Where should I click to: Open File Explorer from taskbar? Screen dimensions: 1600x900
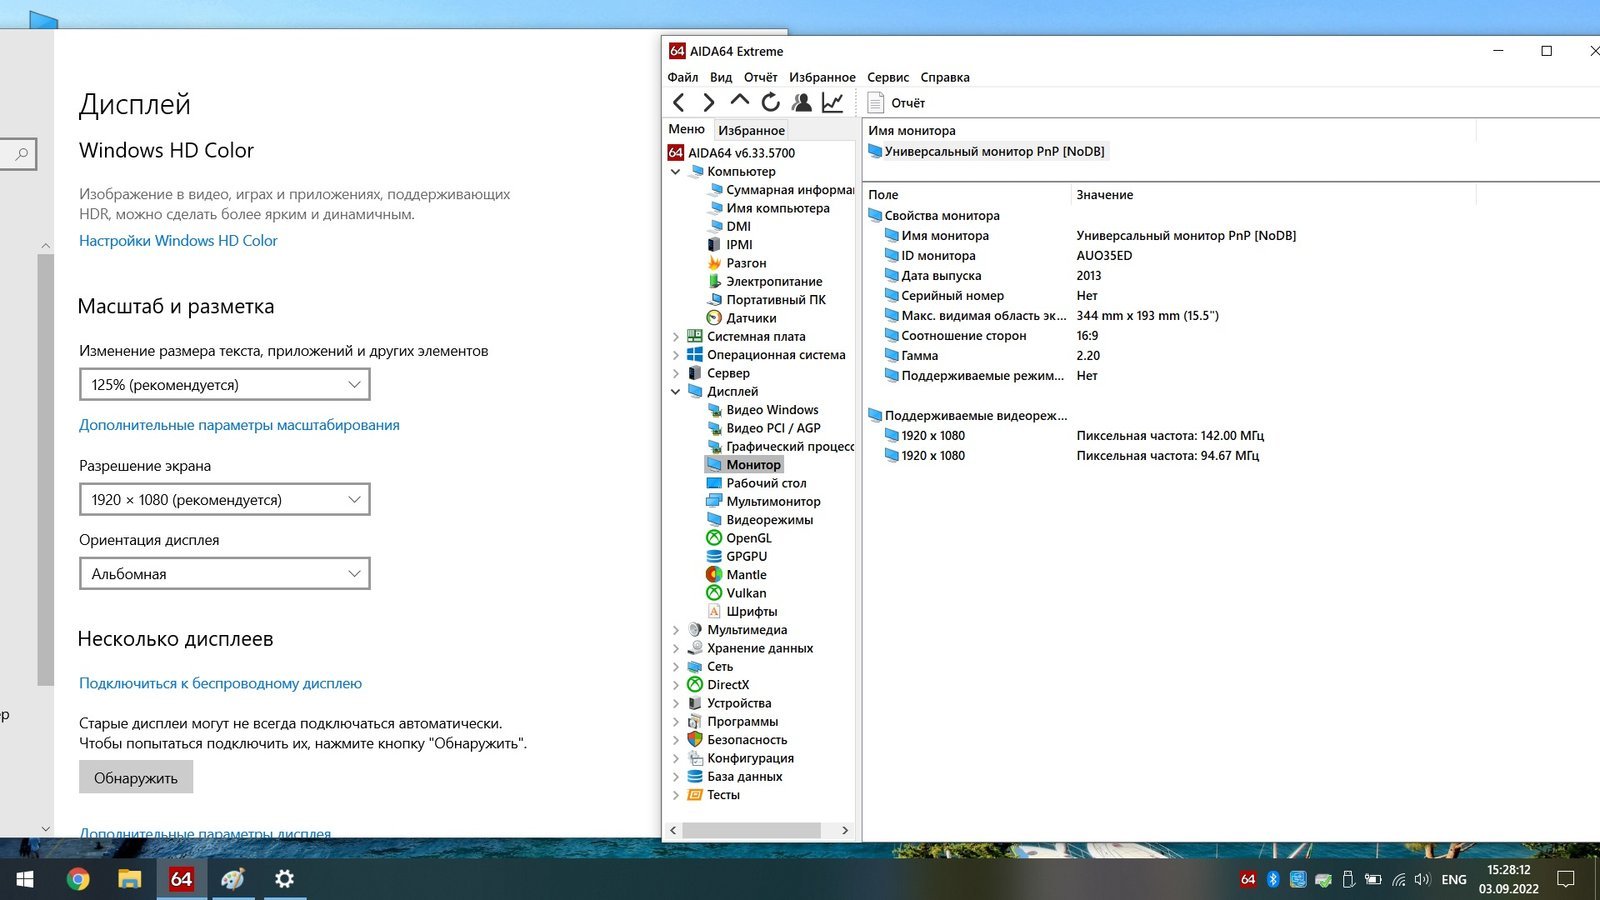click(130, 879)
